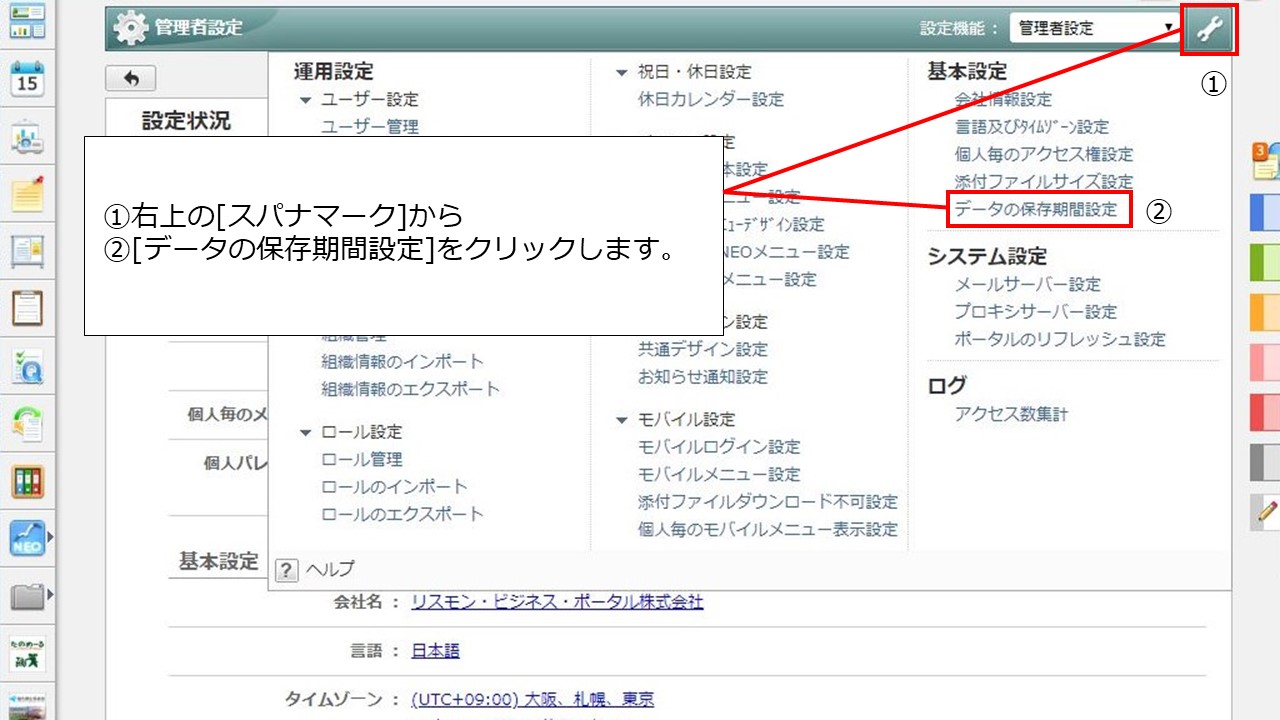Image resolution: width=1280 pixels, height=720 pixels.
Task: Open メールサーバー設定
Action: 1027,284
